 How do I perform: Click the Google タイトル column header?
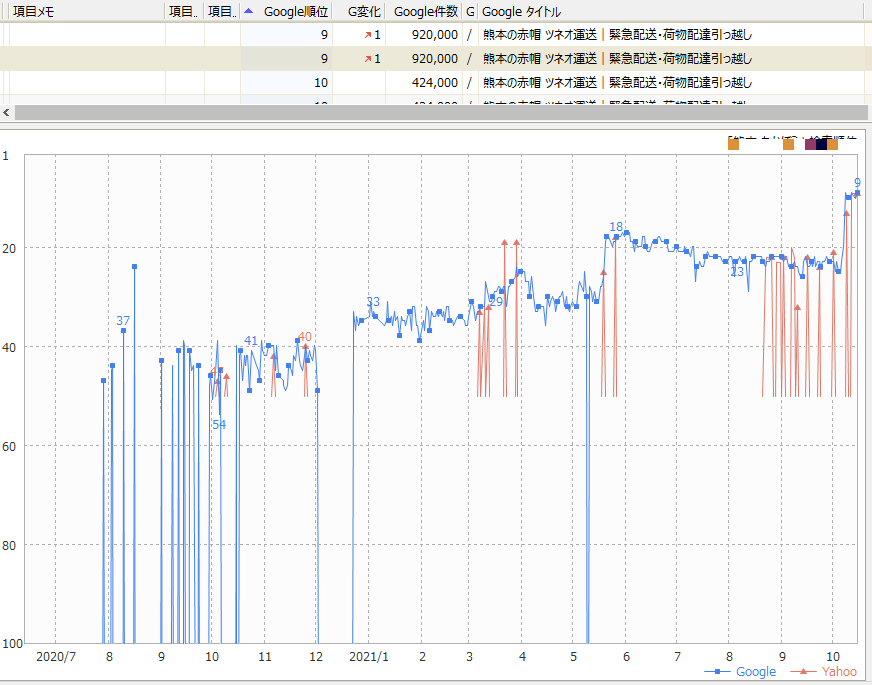coord(522,11)
